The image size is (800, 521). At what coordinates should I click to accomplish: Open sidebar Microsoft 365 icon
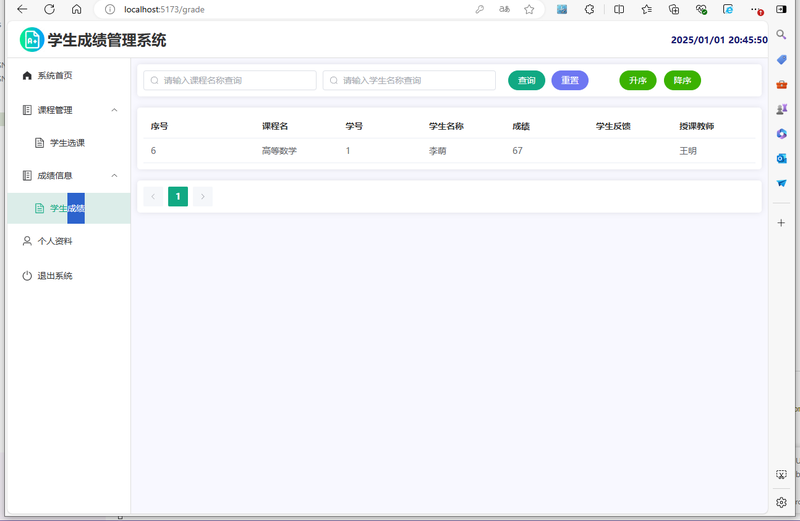(x=781, y=134)
